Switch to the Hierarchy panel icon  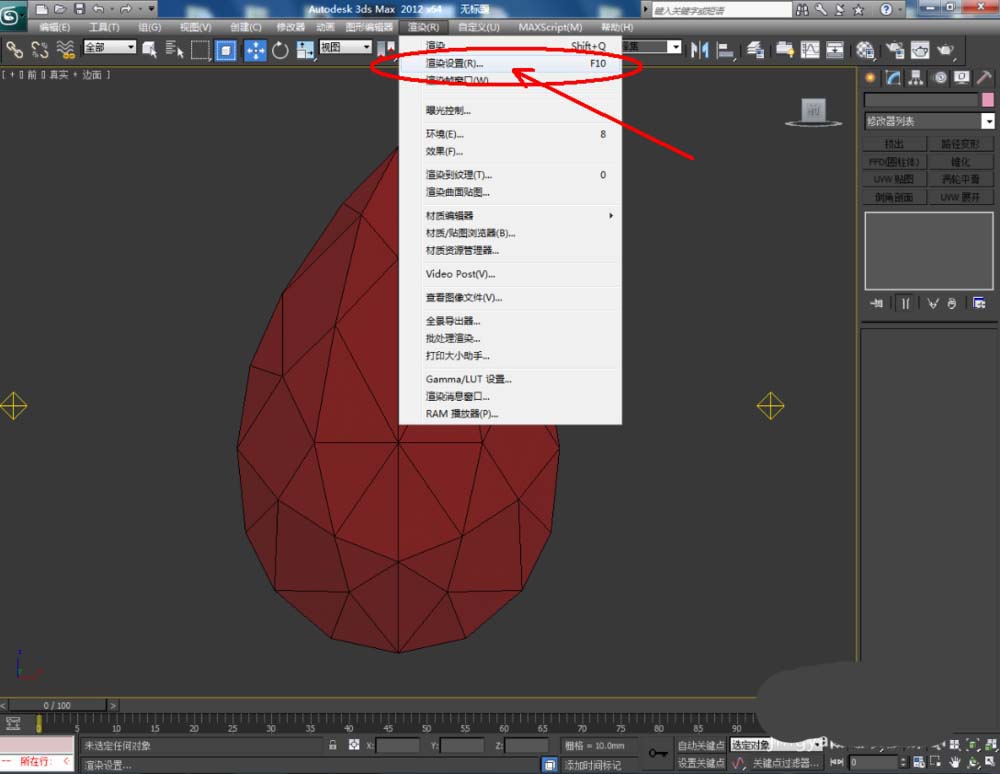(x=915, y=78)
